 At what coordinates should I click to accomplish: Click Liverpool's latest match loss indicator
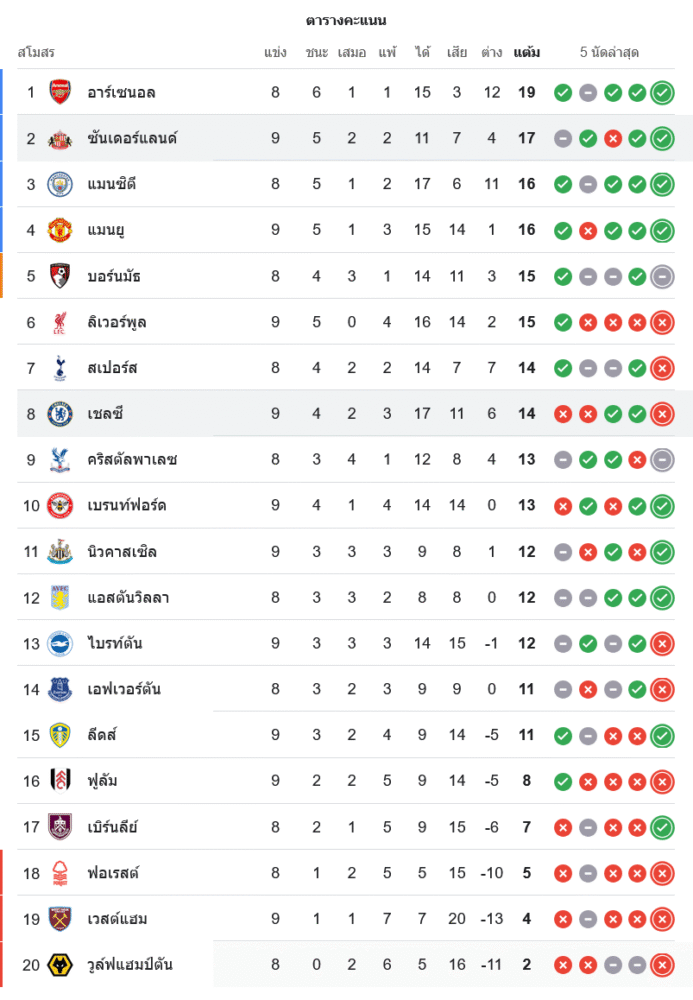pyautogui.click(x=661, y=322)
